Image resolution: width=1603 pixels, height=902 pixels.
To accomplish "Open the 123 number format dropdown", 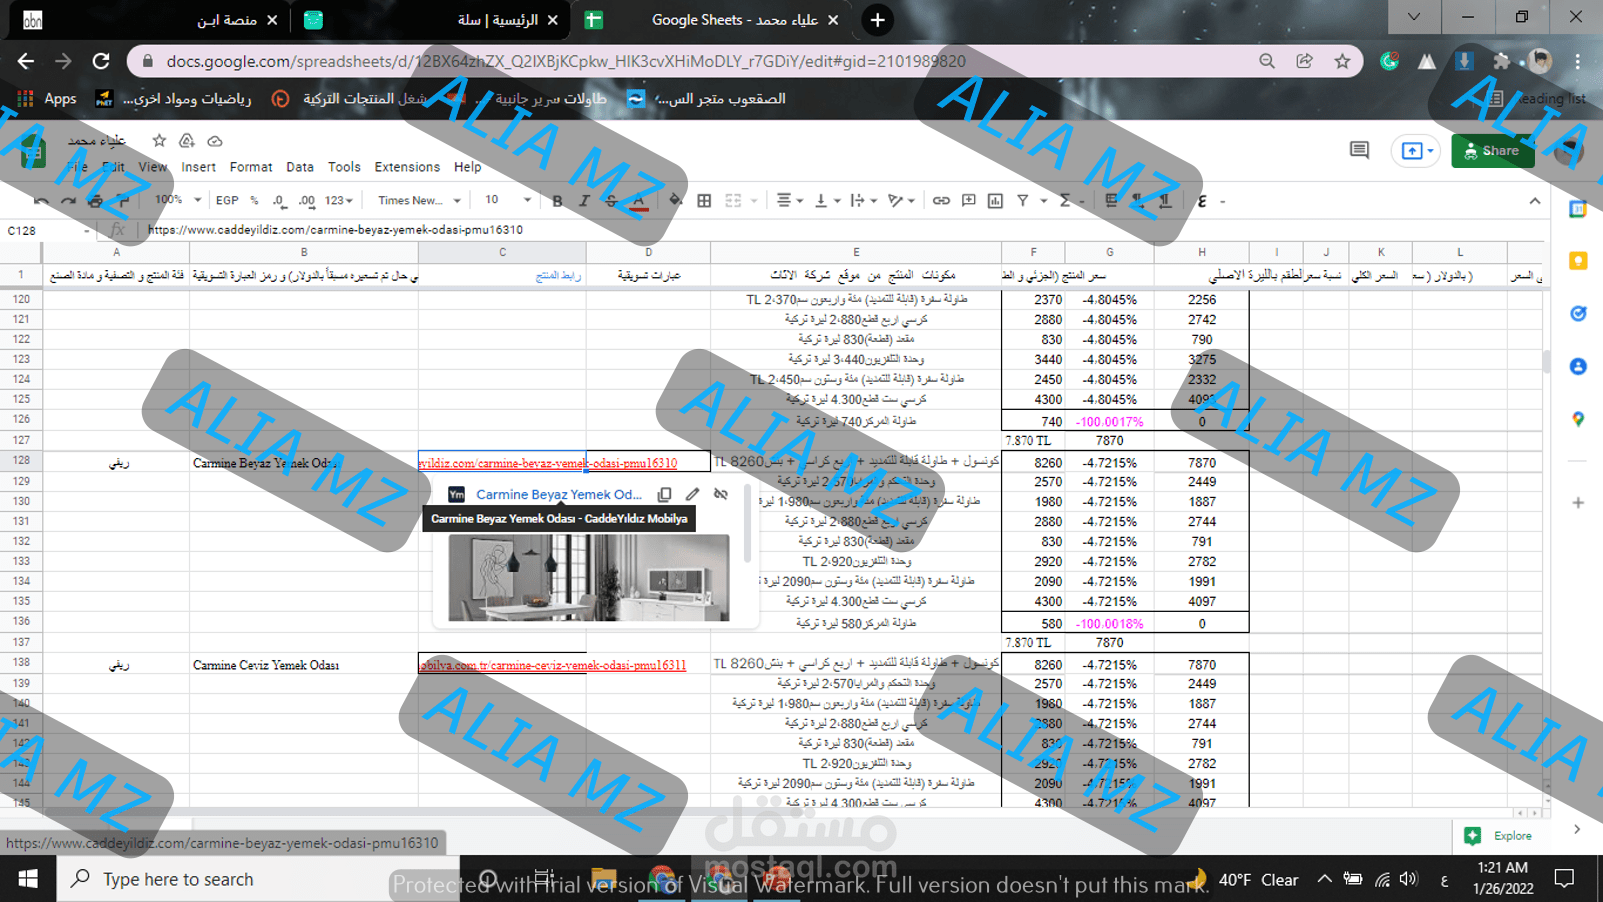I will [339, 201].
